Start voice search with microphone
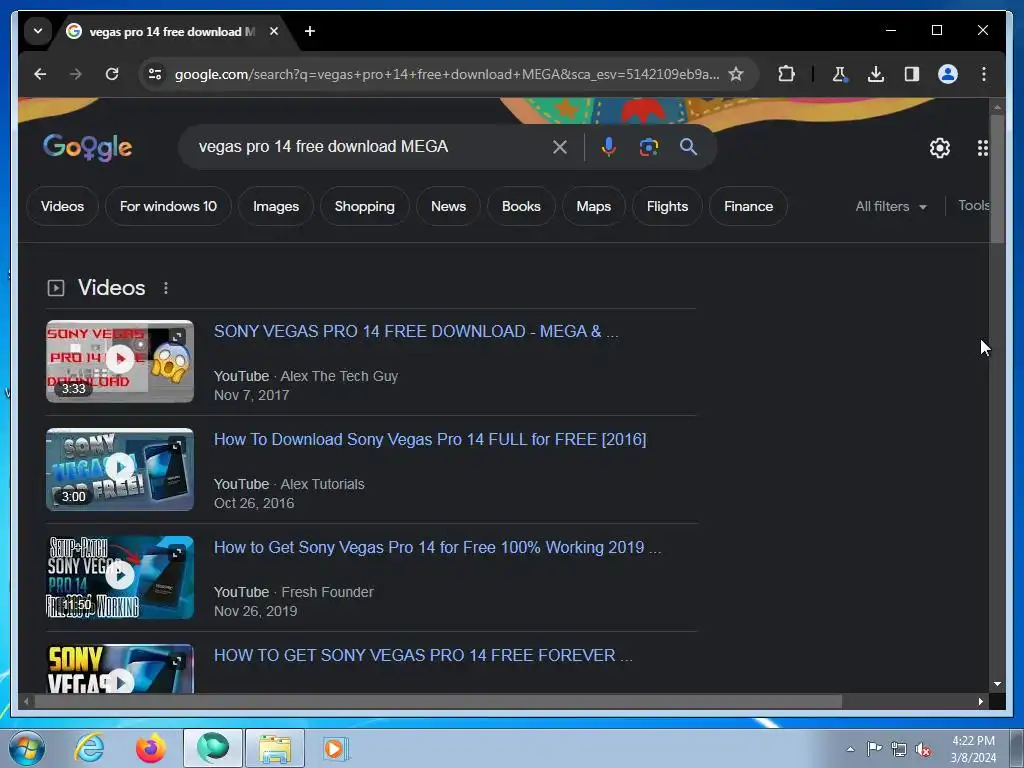This screenshot has height=768, width=1024. pos(609,147)
